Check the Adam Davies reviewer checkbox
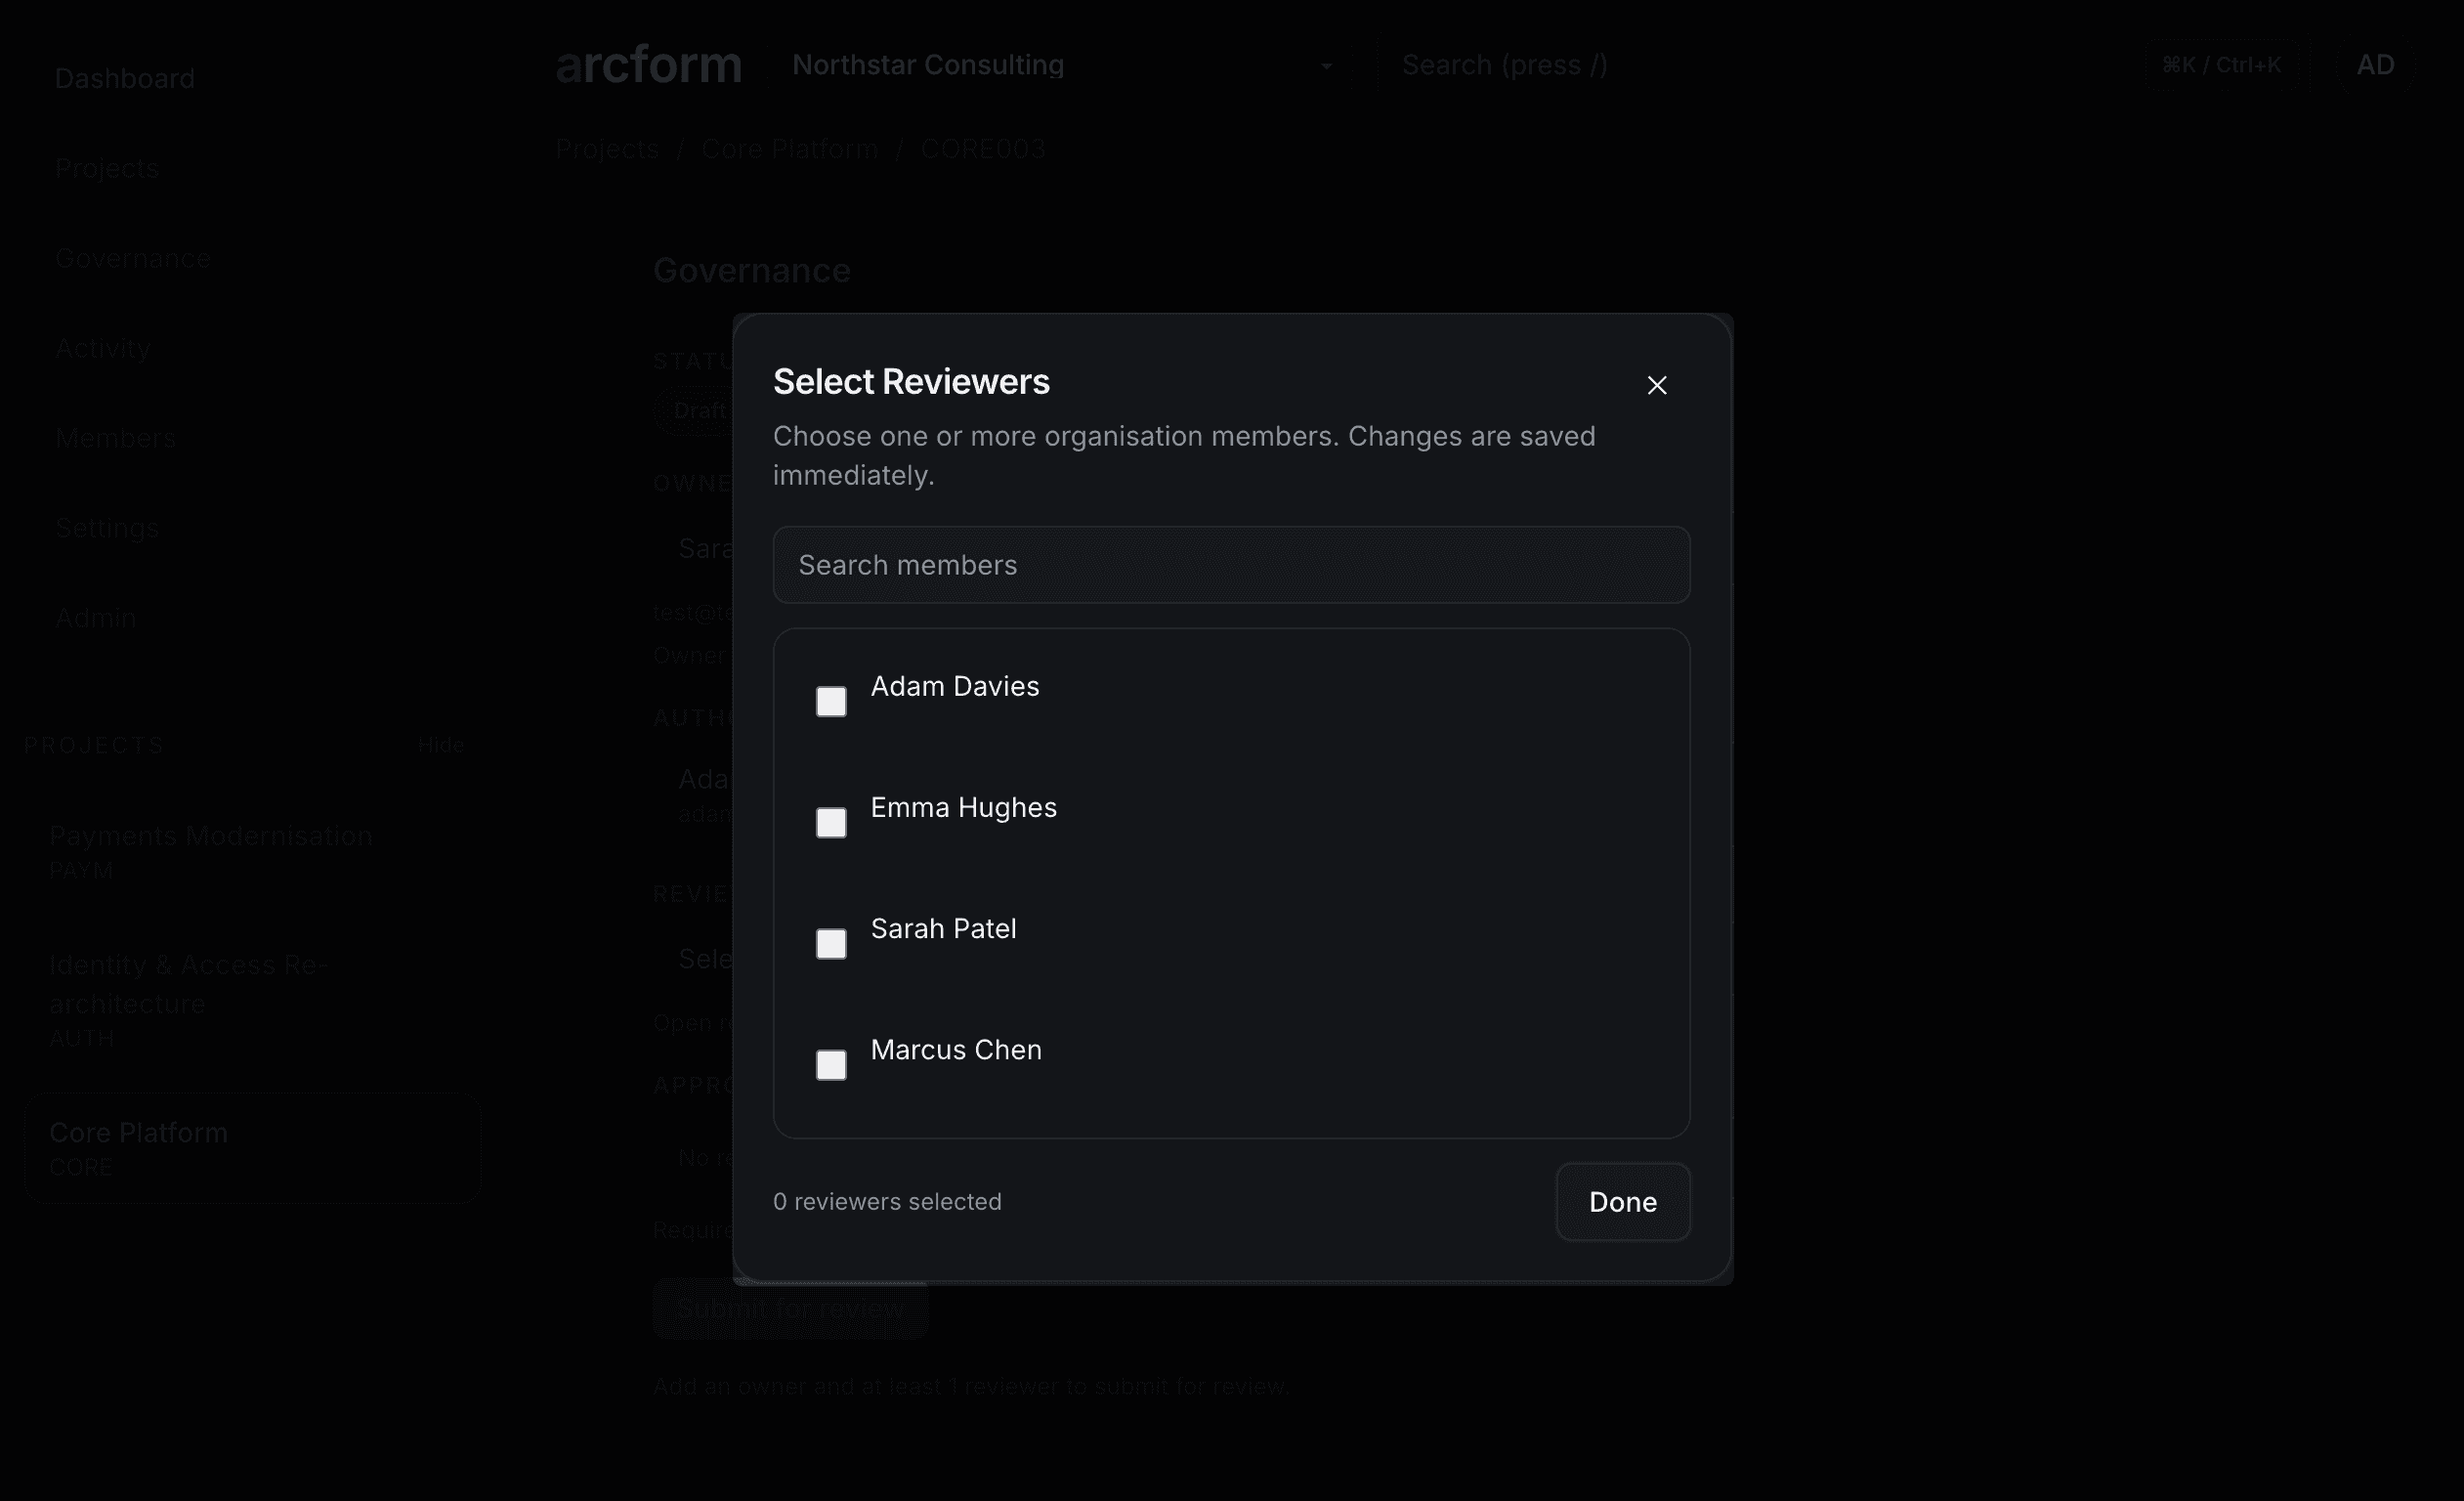Image resolution: width=2464 pixels, height=1501 pixels. click(831, 701)
